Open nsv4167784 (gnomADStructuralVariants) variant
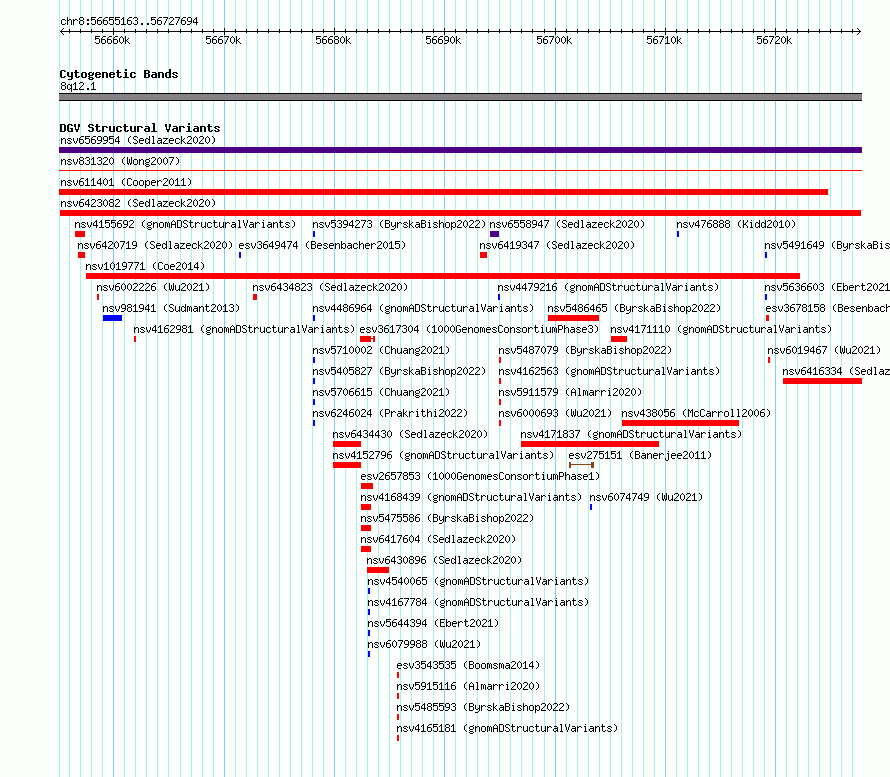The image size is (890, 777). pyautogui.click(x=478, y=602)
